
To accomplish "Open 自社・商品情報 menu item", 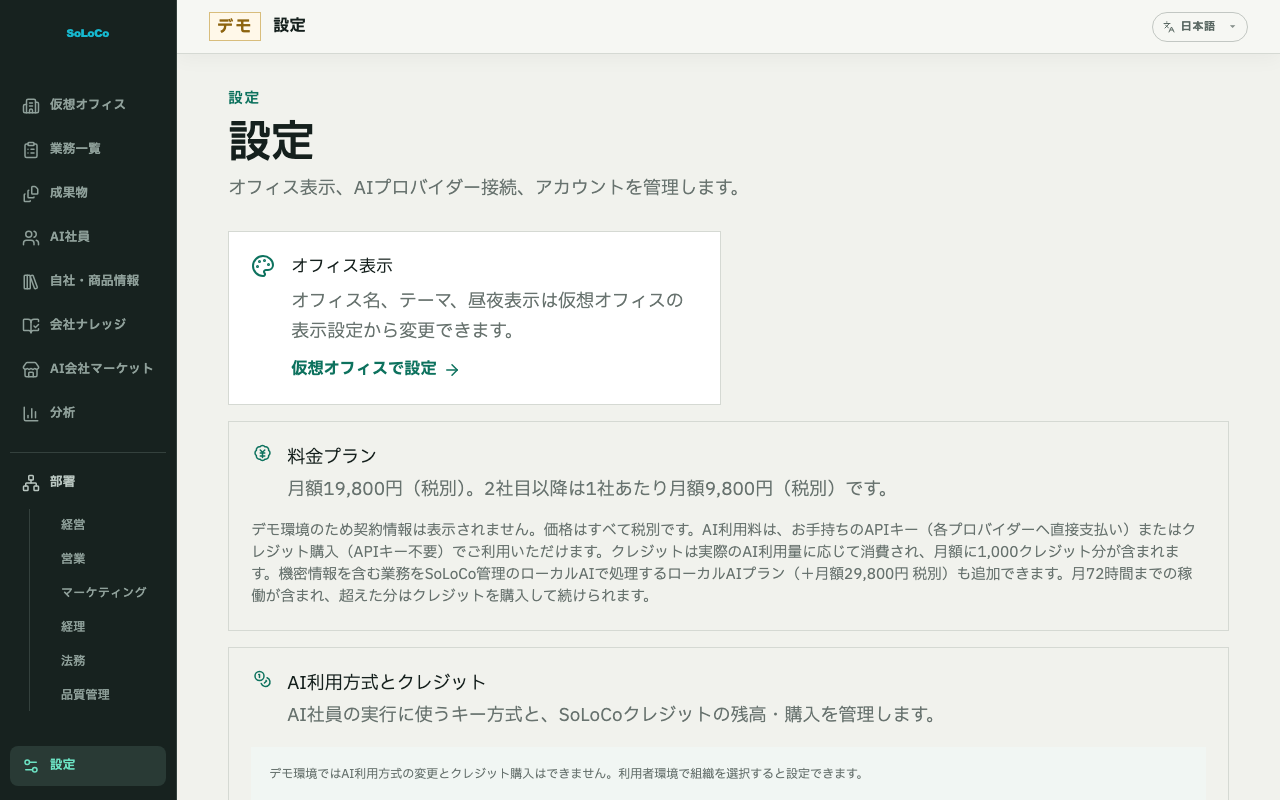I will pos(88,281).
